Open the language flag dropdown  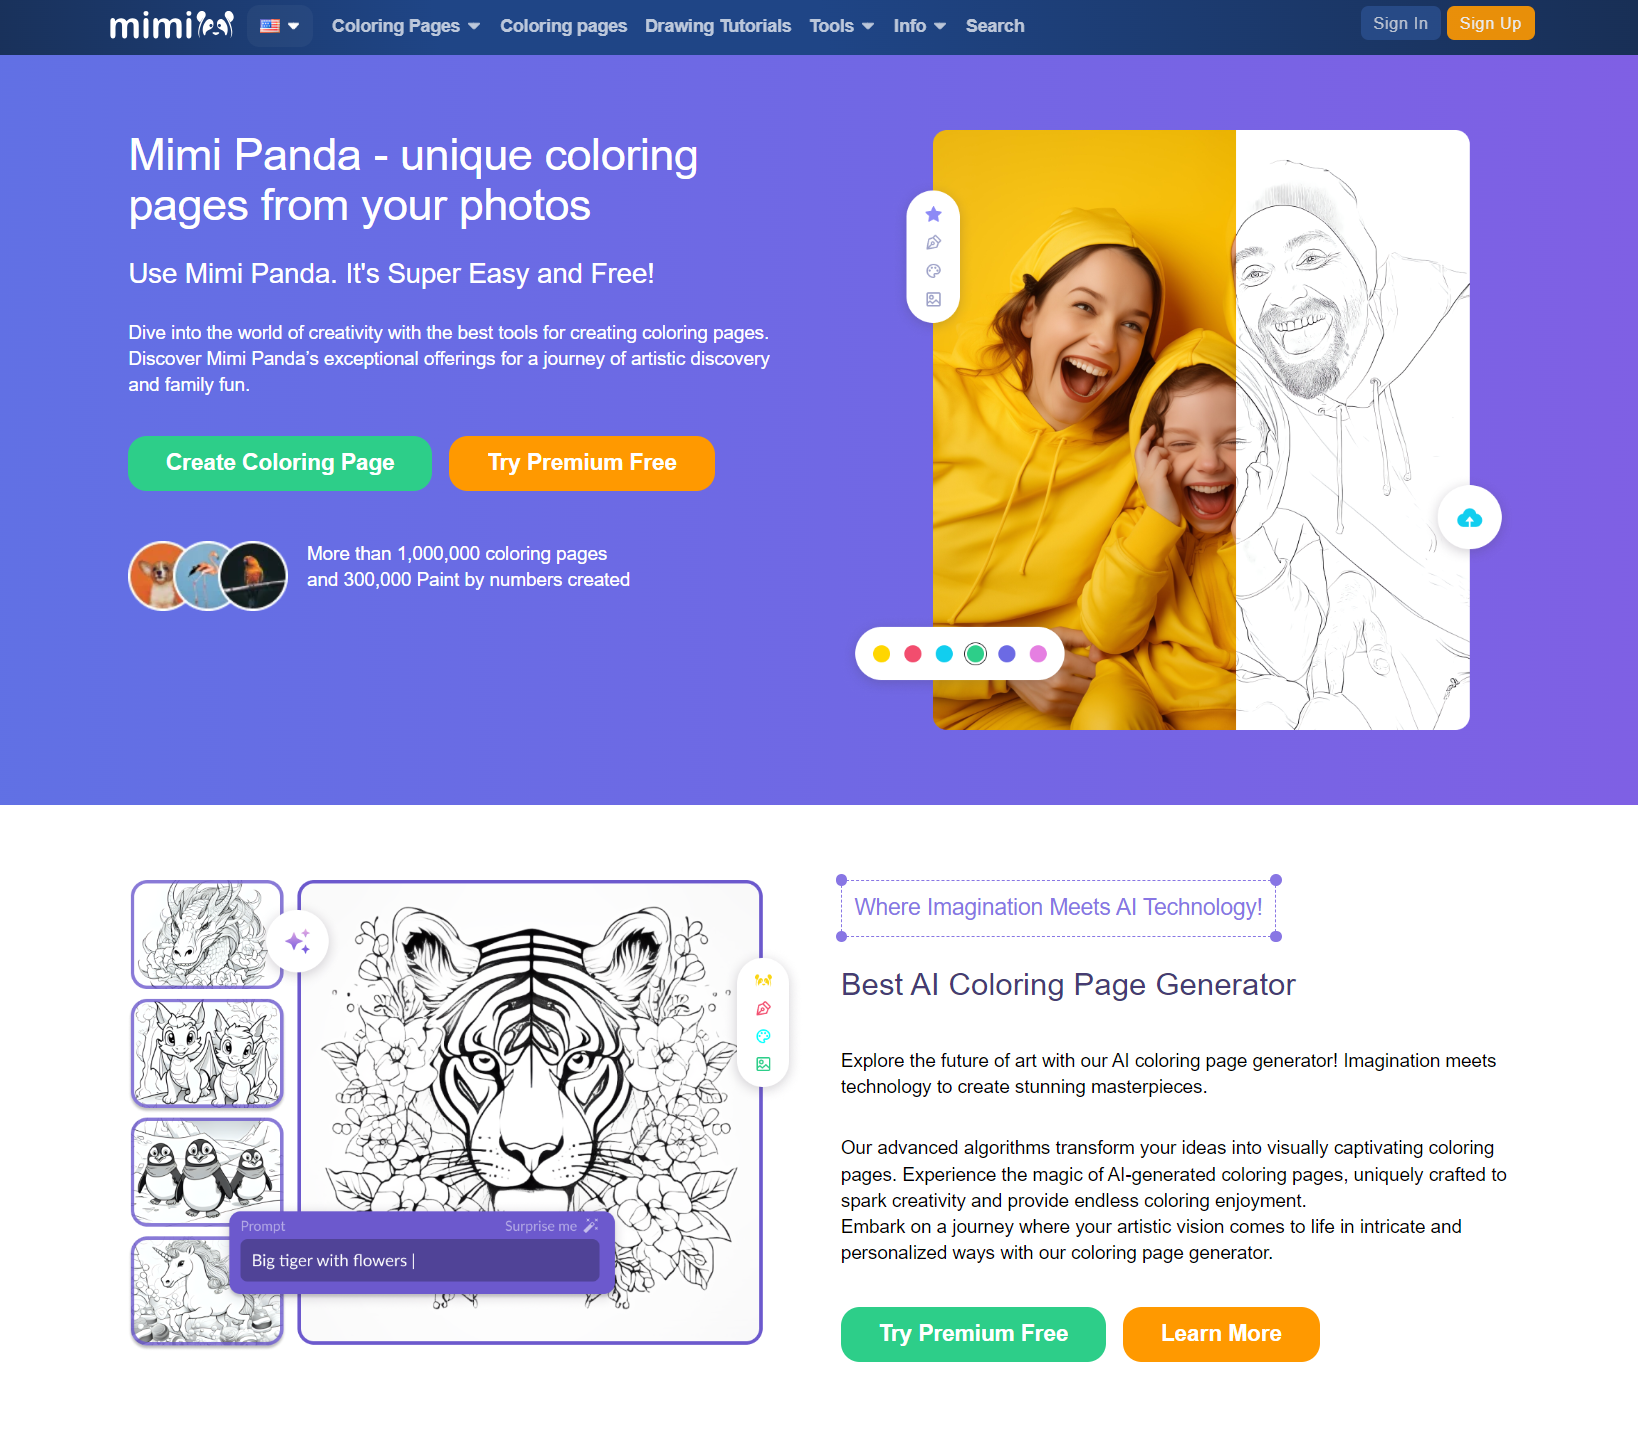(280, 26)
